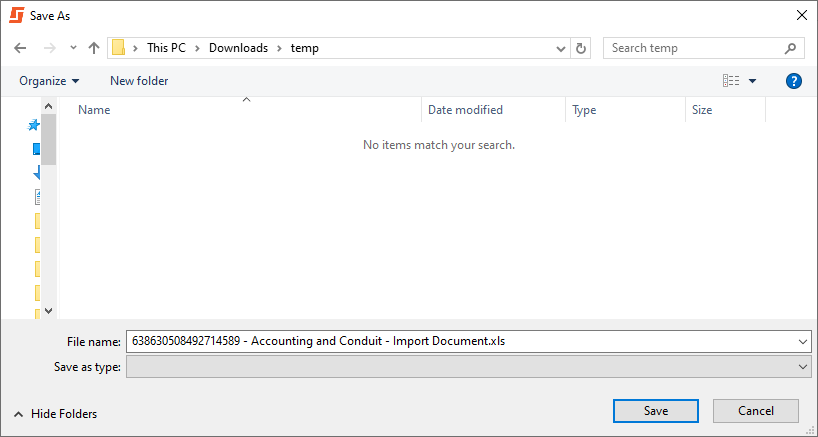Open the Save as type combo box
818x437 pixels.
pos(468,367)
